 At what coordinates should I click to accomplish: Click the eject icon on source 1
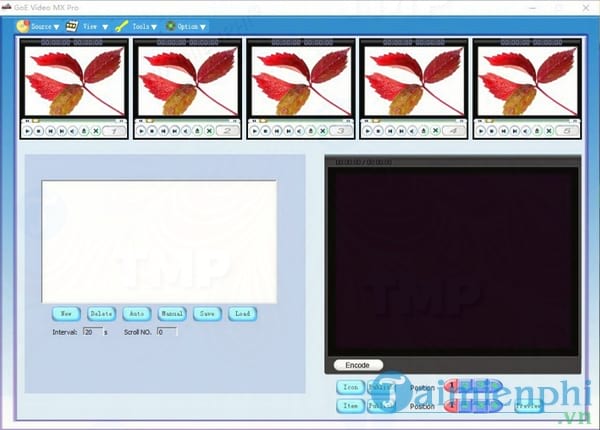pos(84,131)
